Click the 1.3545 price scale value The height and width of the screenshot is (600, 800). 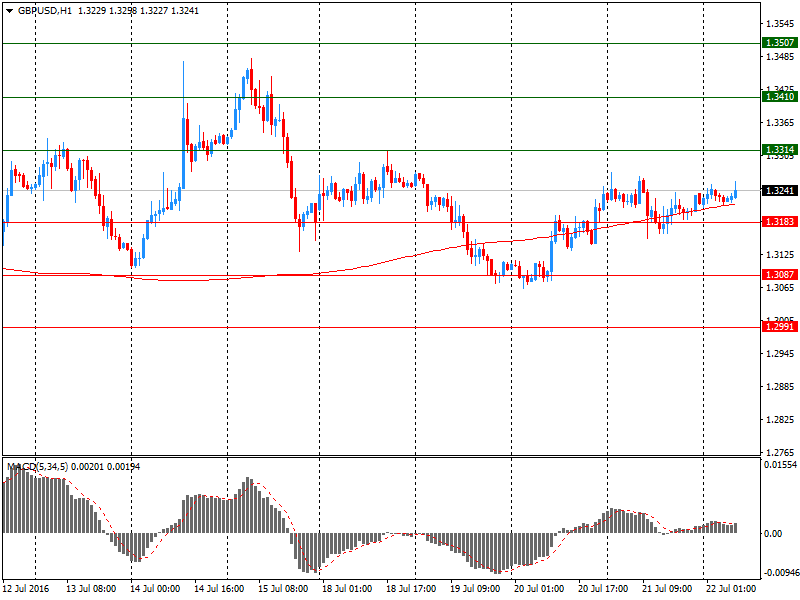[780, 23]
